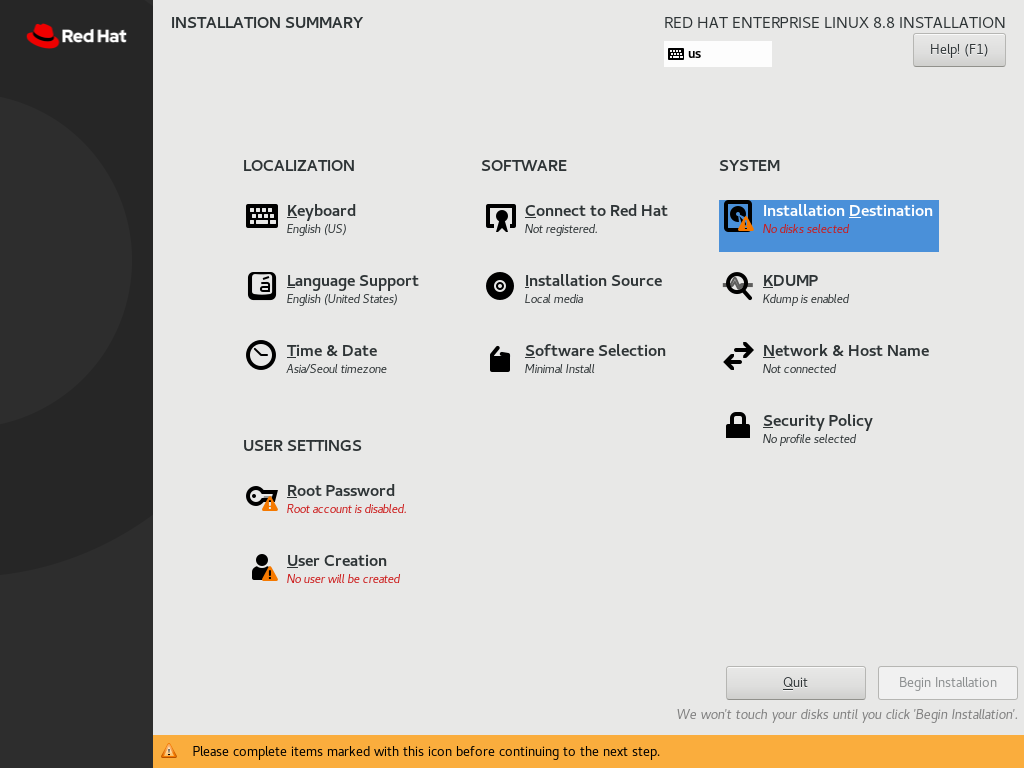Select Installation Destination title
The height and width of the screenshot is (768, 1024).
click(x=848, y=211)
